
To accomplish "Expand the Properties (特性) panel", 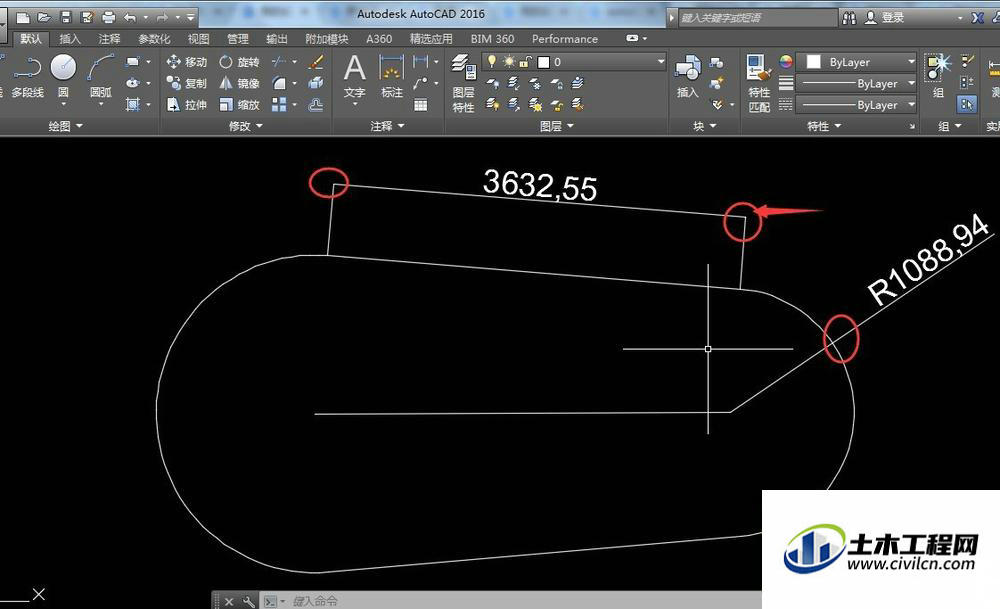I will [x=824, y=126].
